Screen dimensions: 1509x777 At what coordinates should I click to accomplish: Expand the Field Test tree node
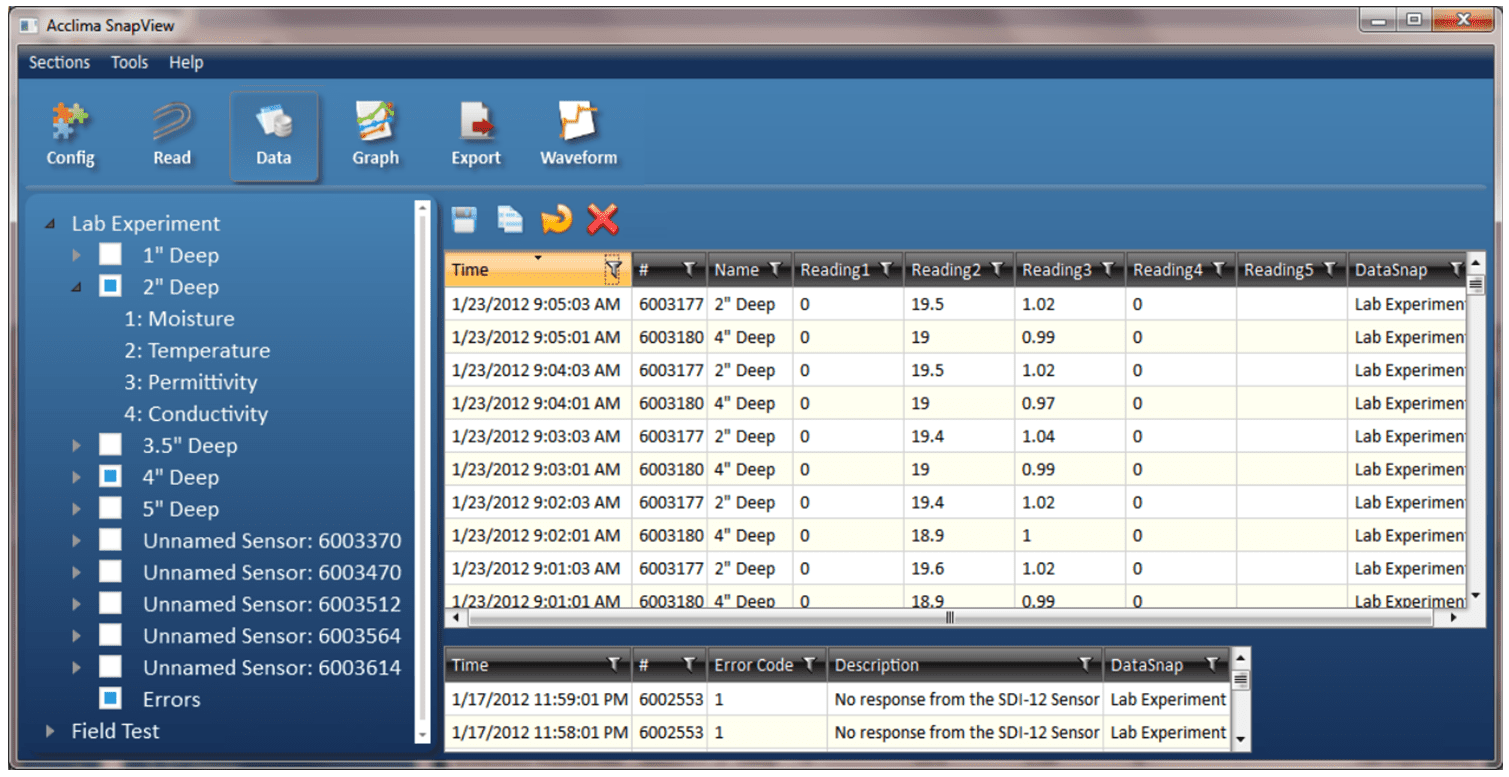point(51,732)
